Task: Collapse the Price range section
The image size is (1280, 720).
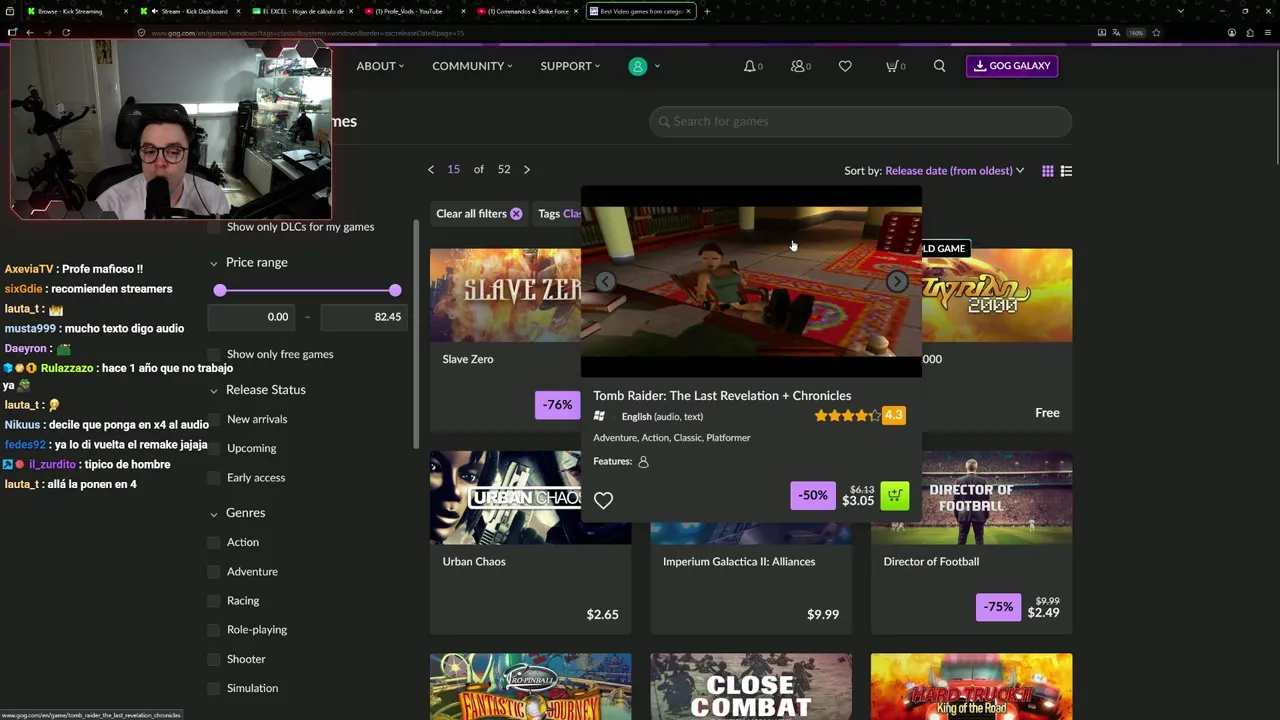Action: tap(214, 263)
